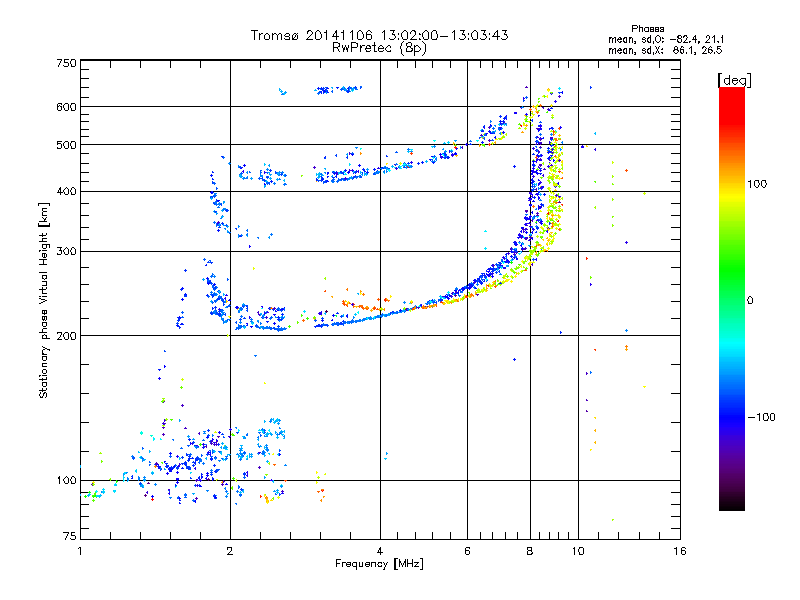Click the plot title 'Tromsø 20141106 13:02:00-13:03:43'
Screen dimensions: 800x600
[379, 35]
